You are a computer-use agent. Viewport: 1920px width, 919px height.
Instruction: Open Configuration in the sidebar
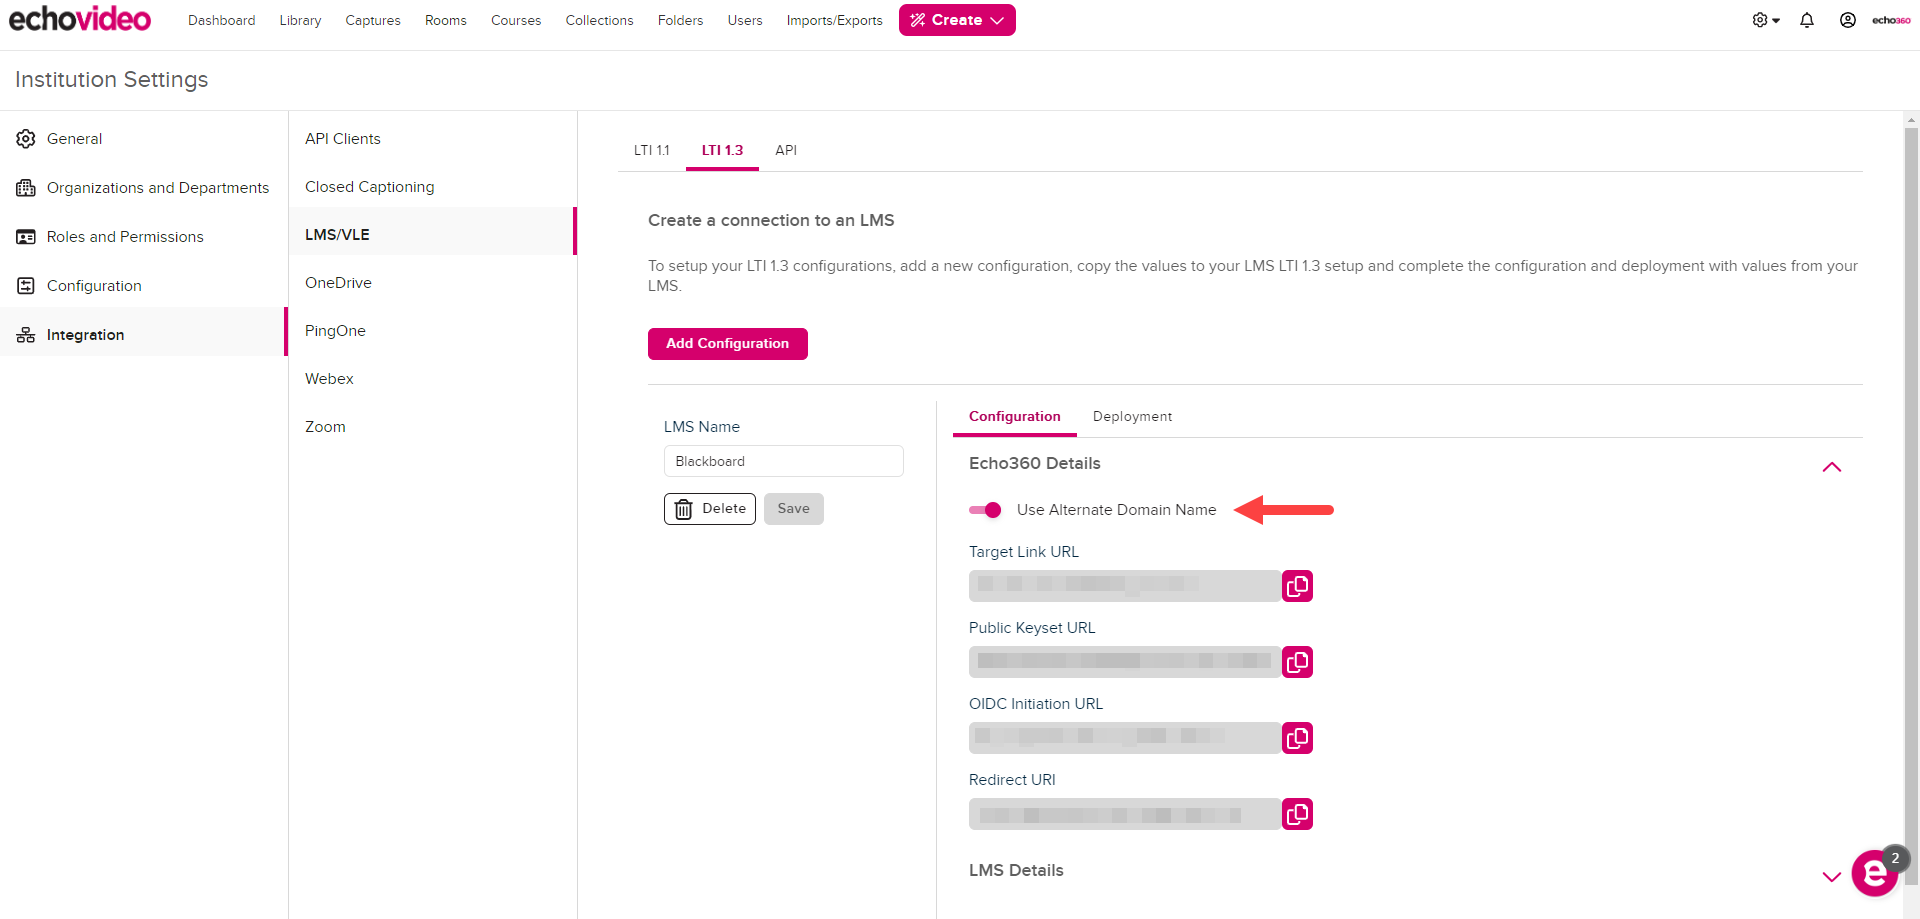click(144, 286)
